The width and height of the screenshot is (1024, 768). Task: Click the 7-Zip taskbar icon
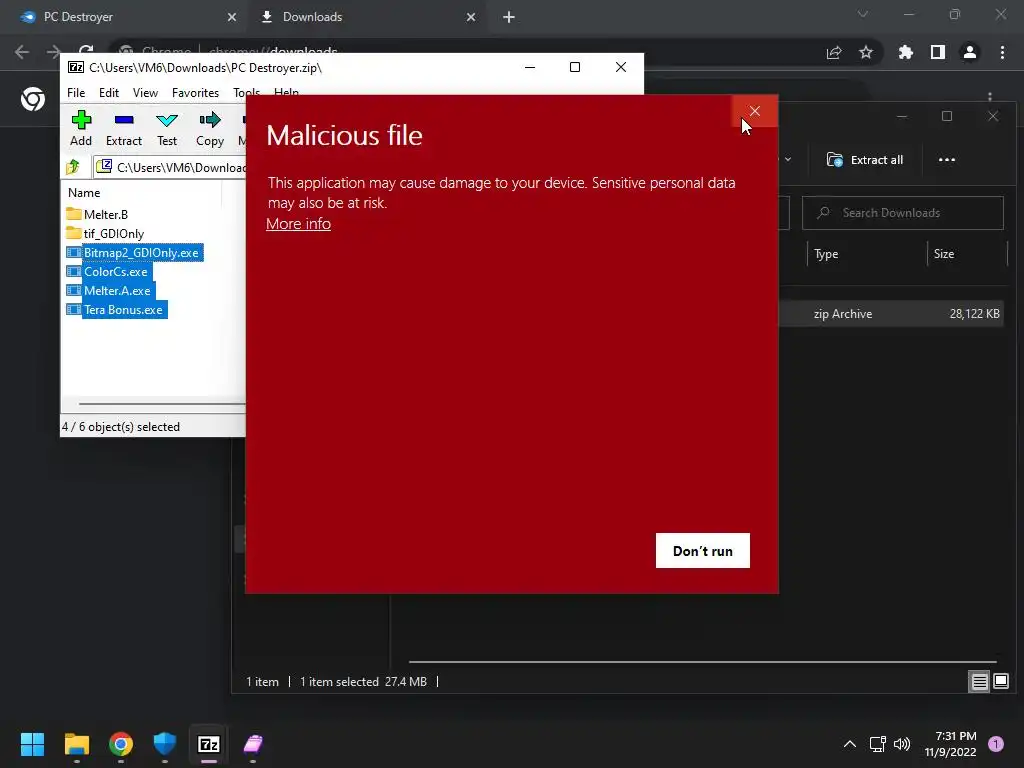[209, 744]
